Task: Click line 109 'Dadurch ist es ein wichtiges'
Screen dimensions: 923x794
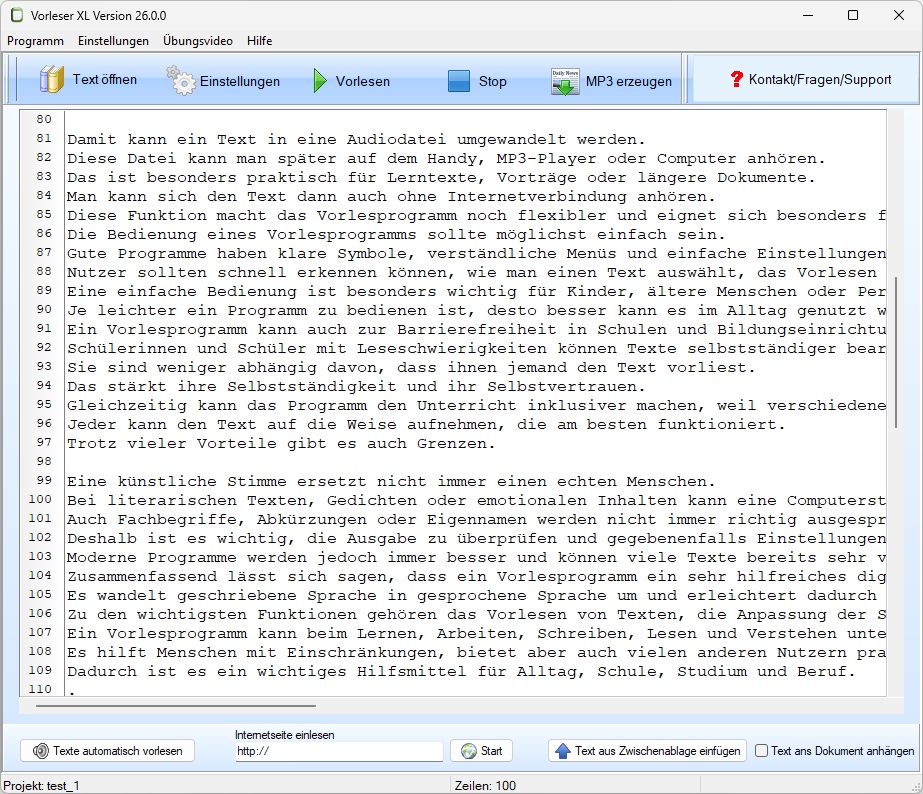Action: coord(461,672)
